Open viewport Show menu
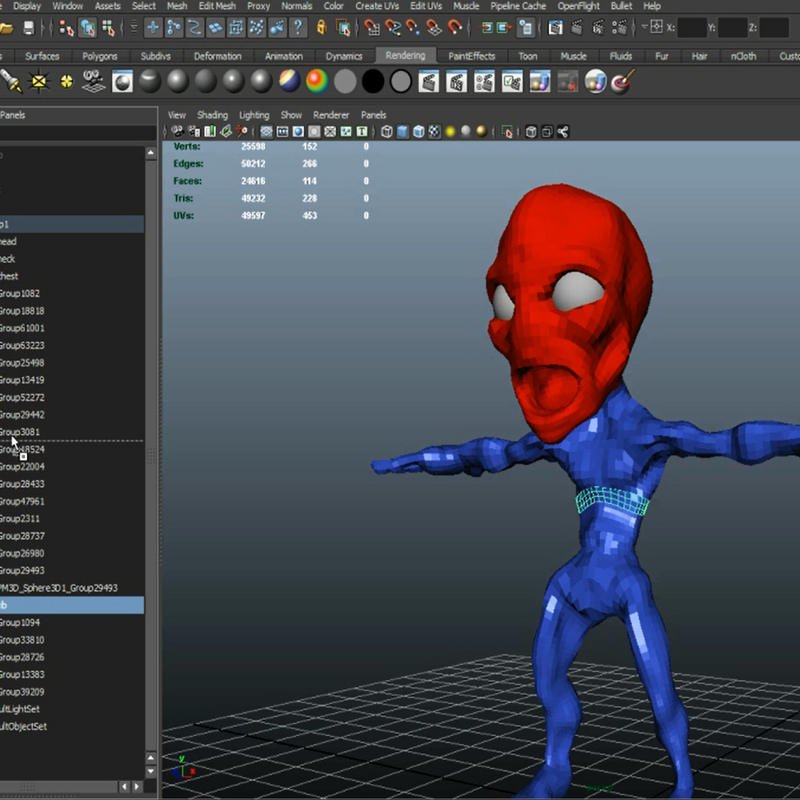The height and width of the screenshot is (800, 800). 291,115
